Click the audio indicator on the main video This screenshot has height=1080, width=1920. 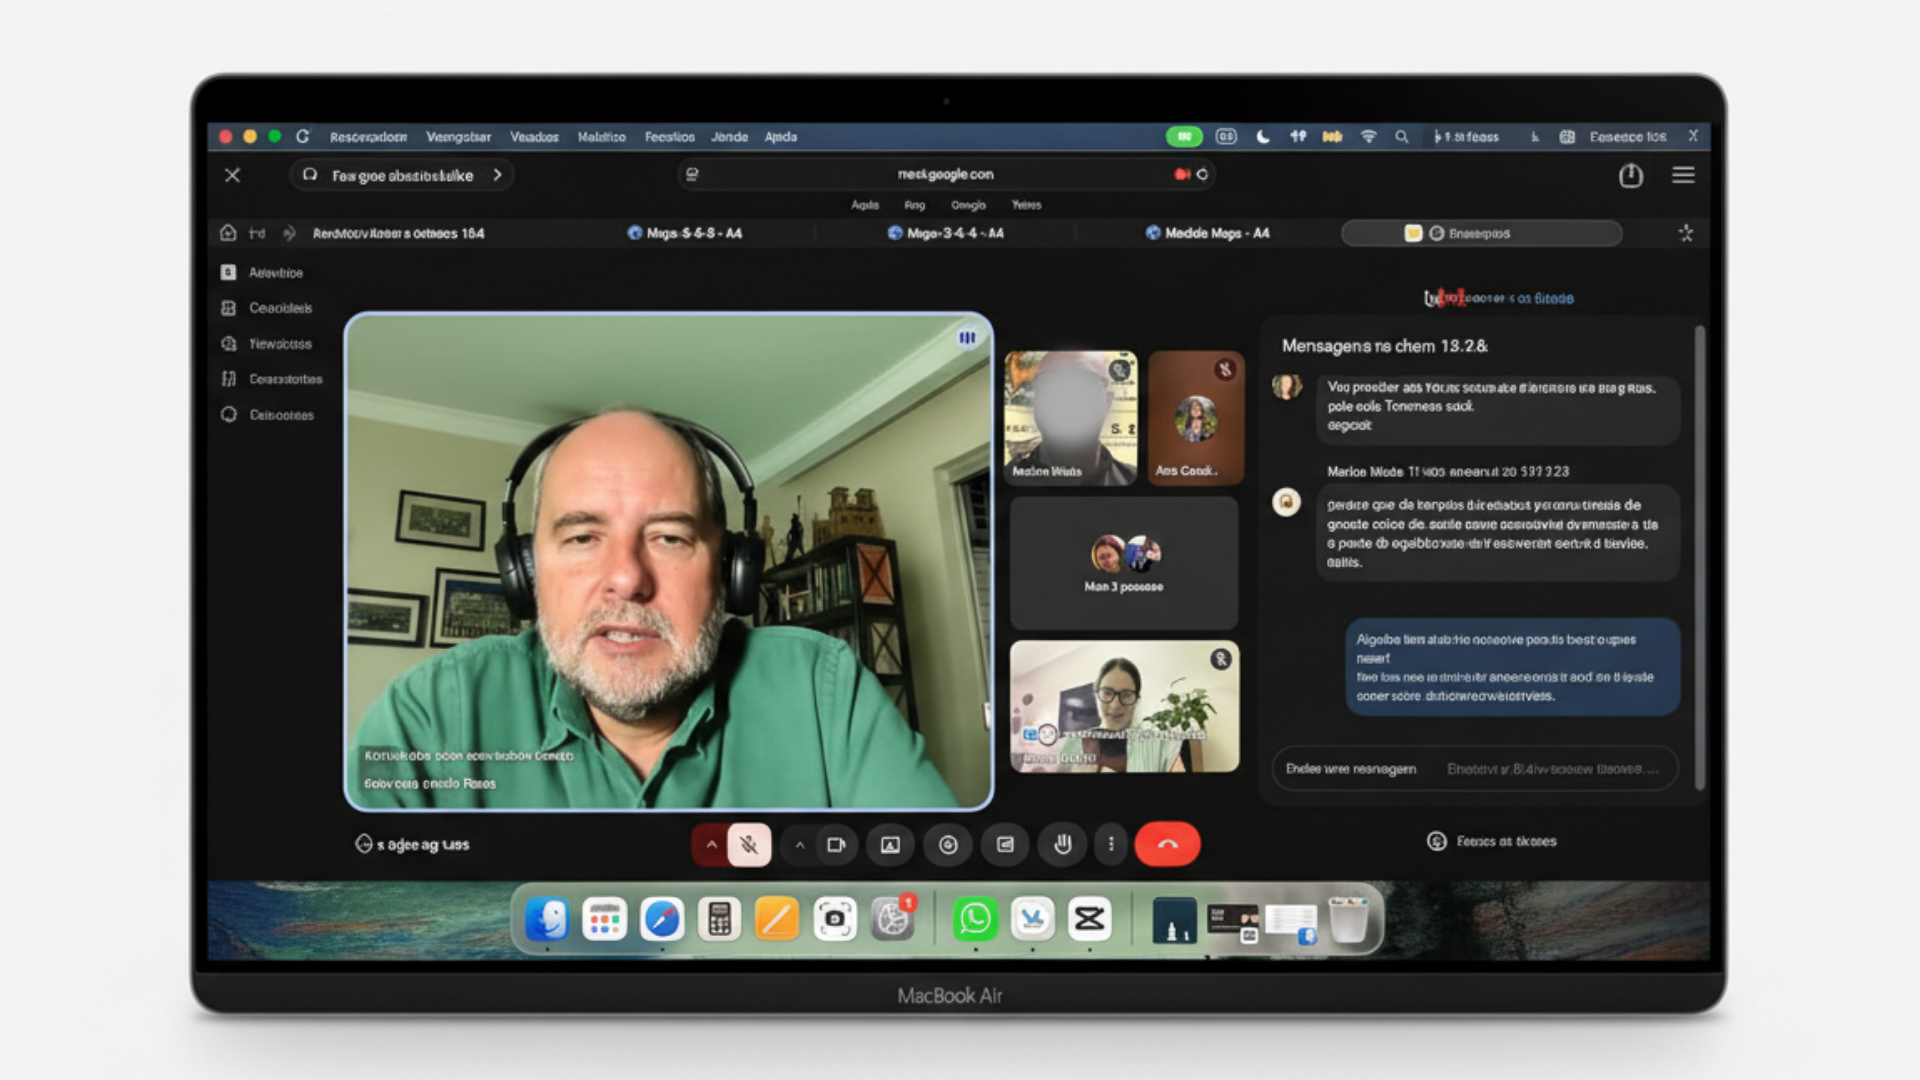click(967, 338)
